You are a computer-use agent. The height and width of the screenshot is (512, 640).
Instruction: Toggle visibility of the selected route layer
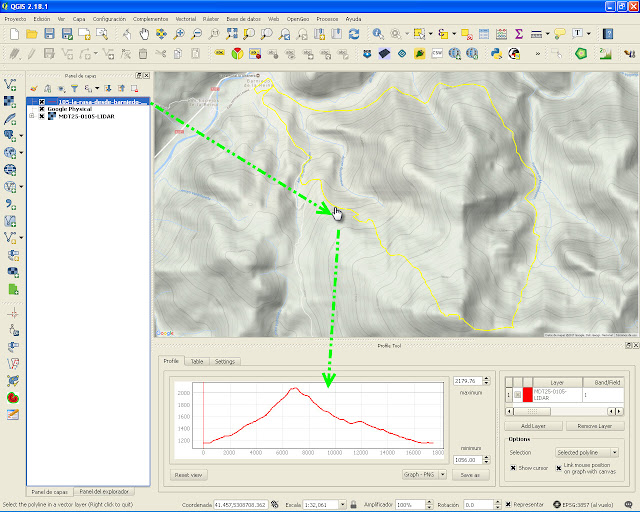tap(42, 102)
